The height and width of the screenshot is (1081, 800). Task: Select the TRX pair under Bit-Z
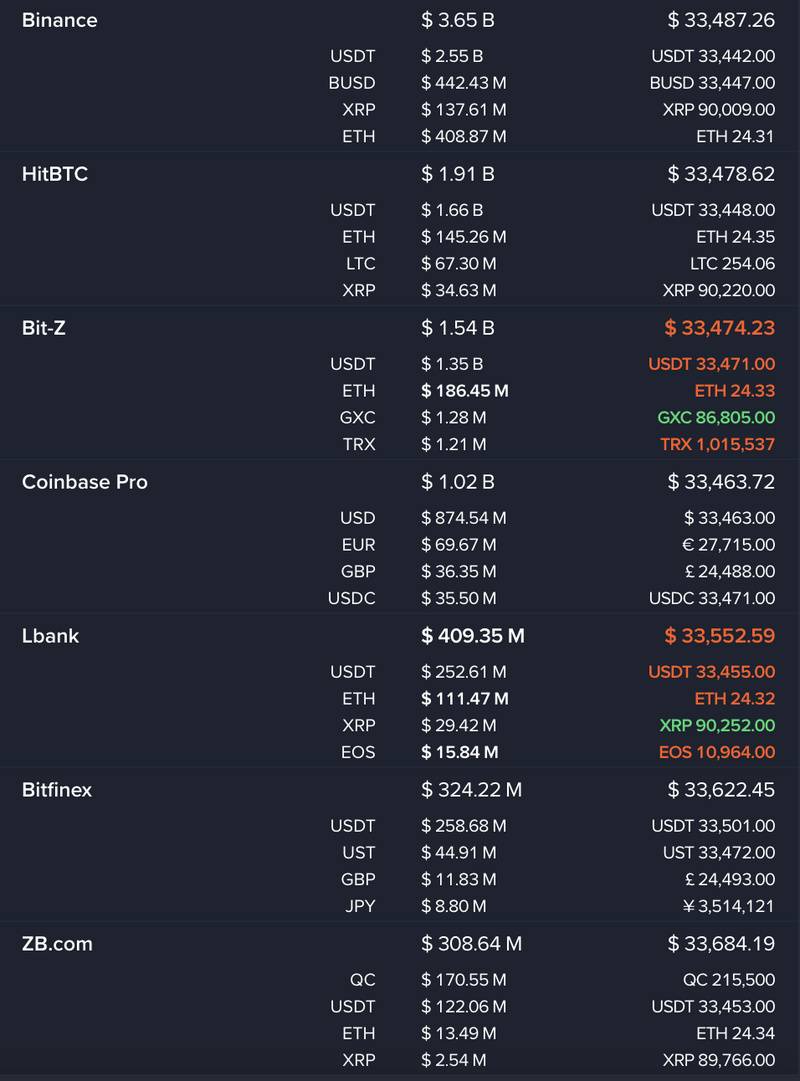[360, 444]
